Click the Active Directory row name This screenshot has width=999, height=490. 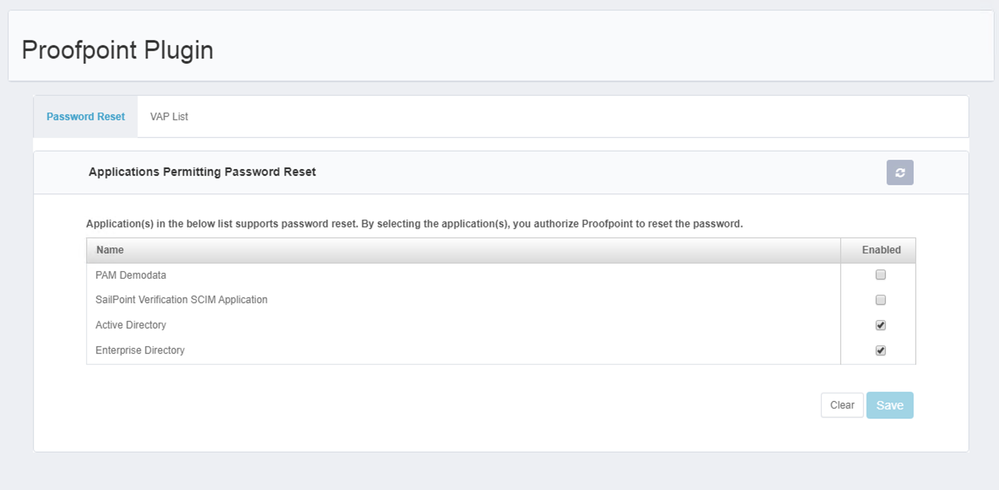coord(131,325)
